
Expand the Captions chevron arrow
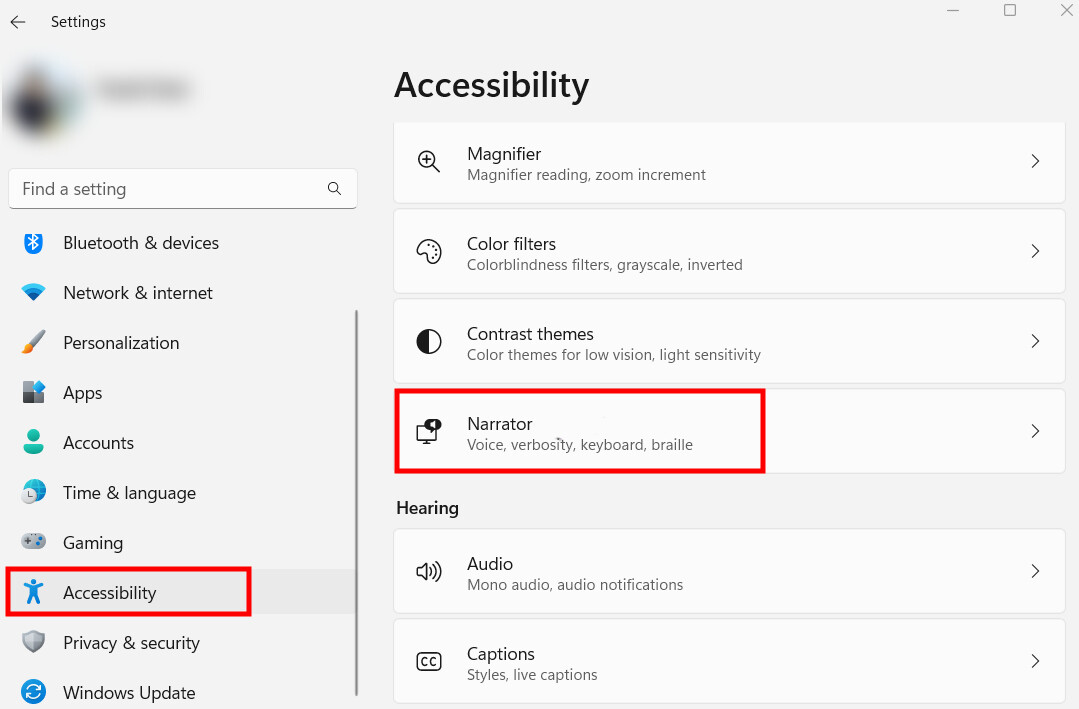(1035, 662)
